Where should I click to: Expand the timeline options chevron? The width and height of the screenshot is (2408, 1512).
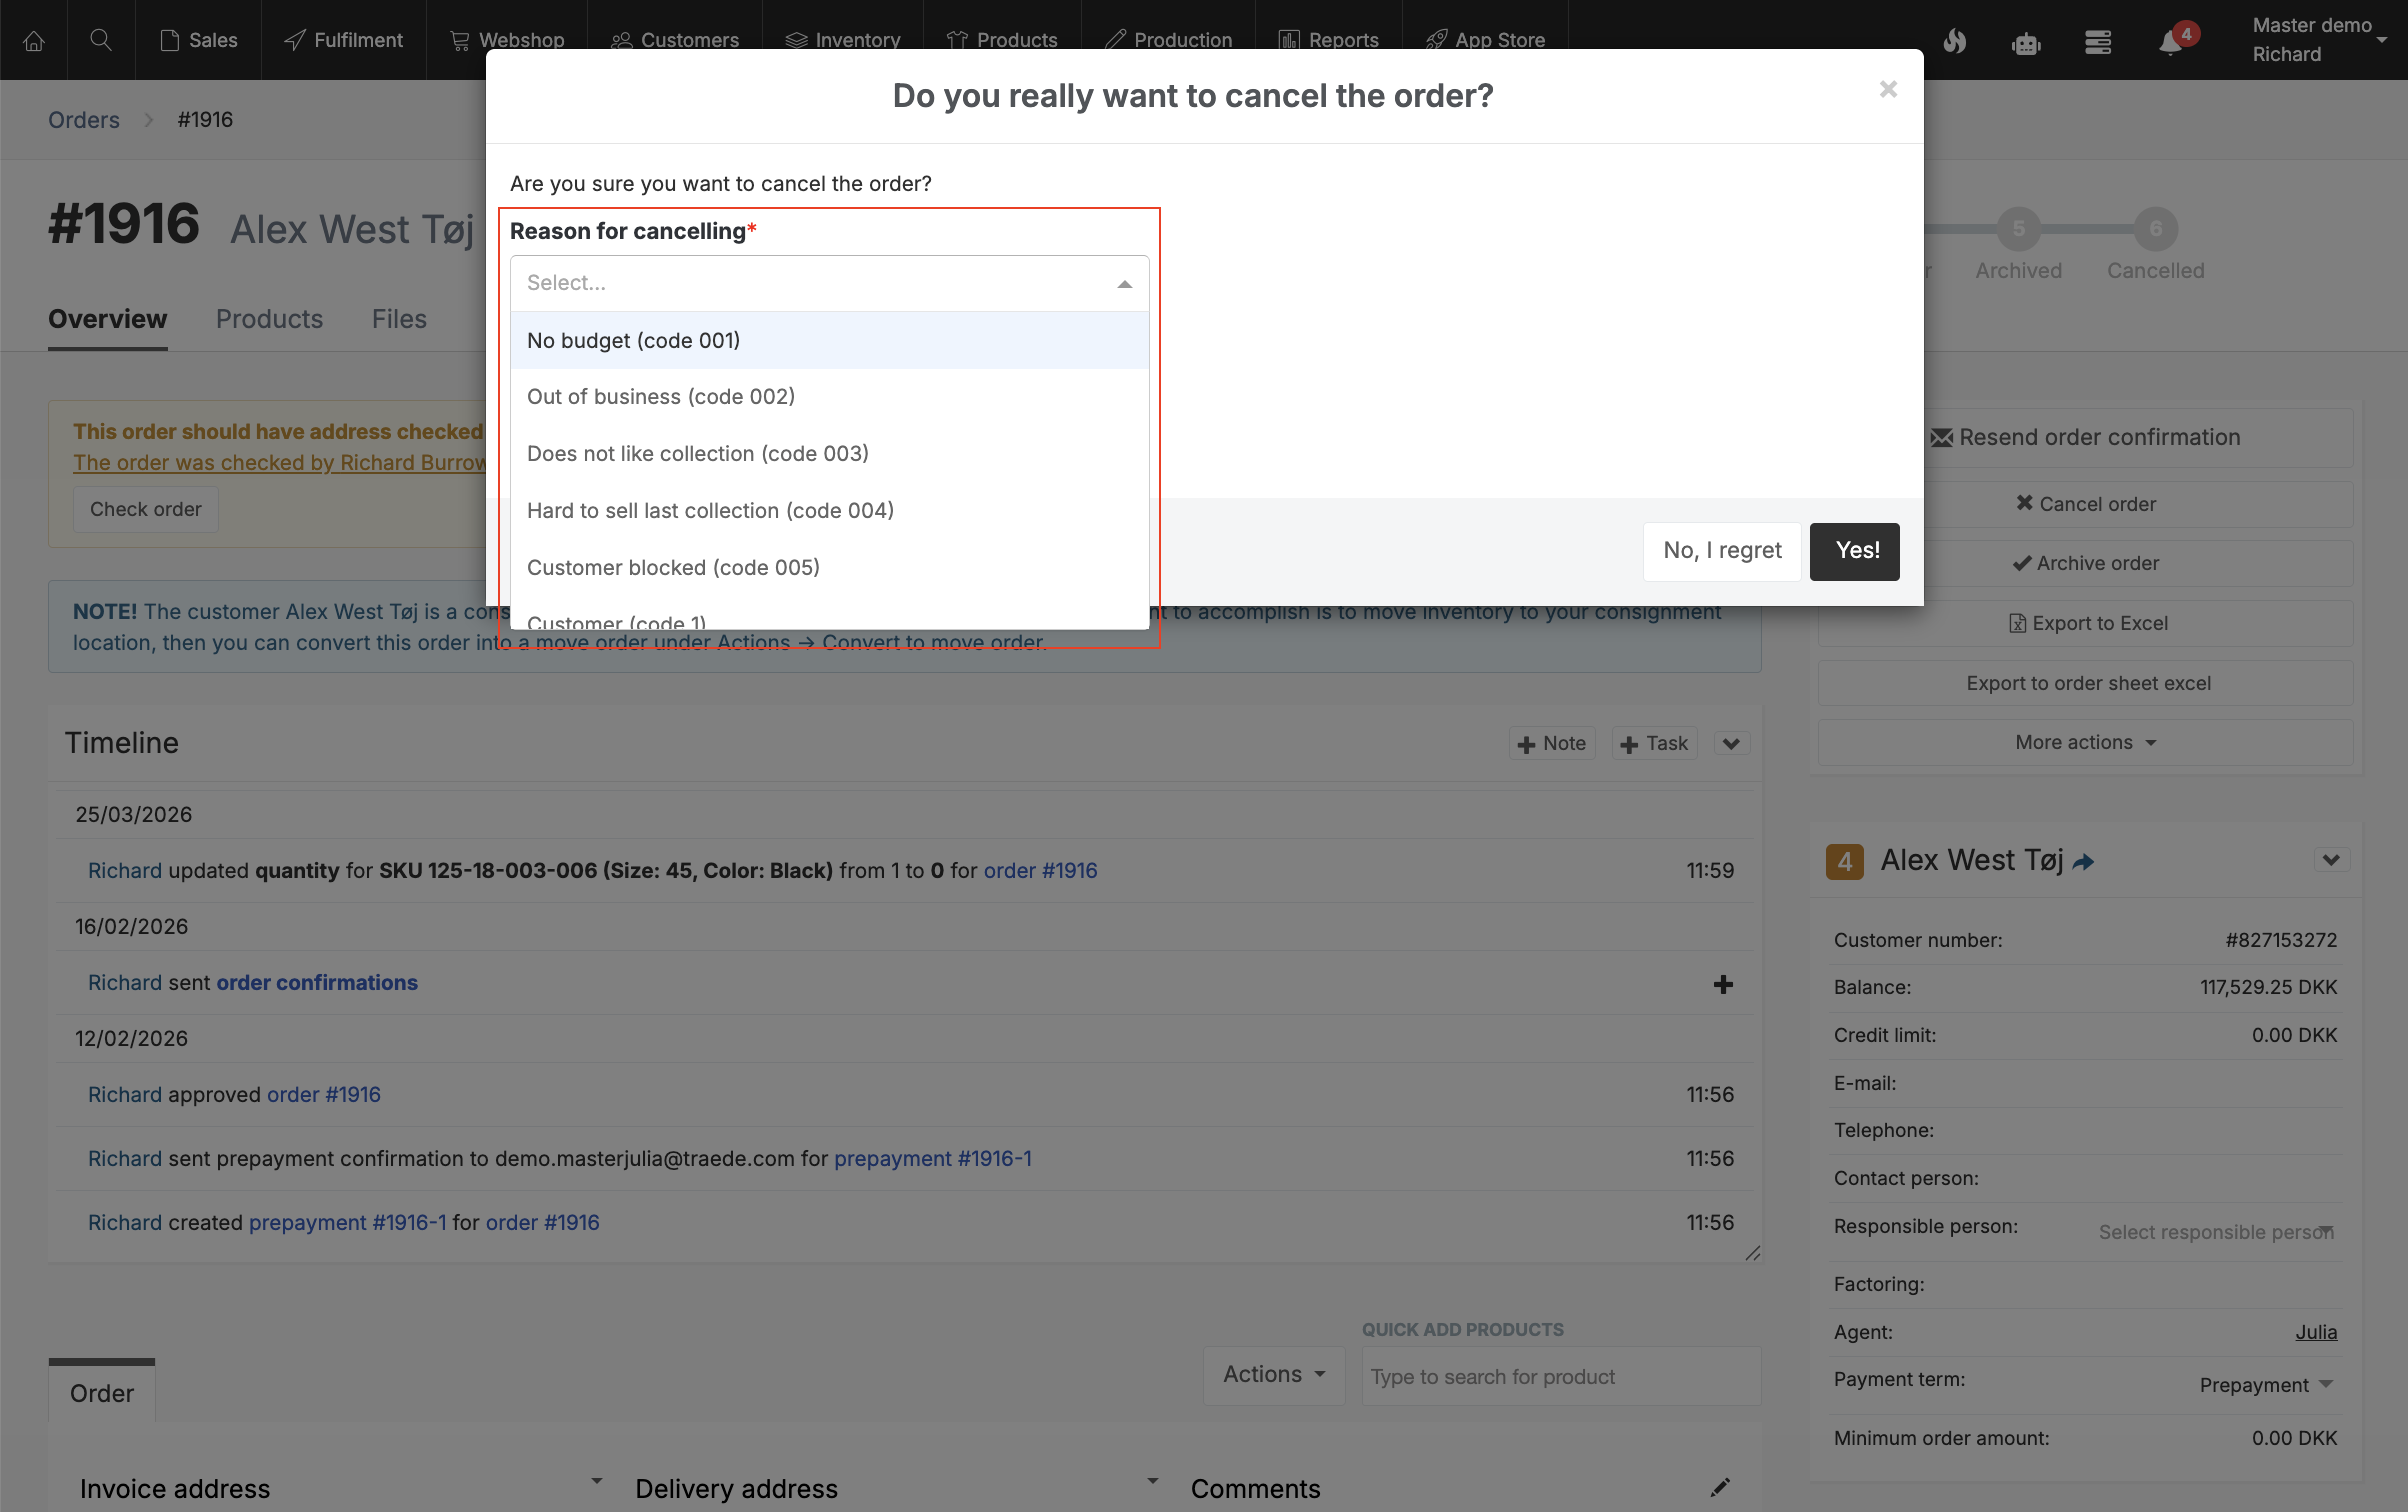pyautogui.click(x=1732, y=743)
